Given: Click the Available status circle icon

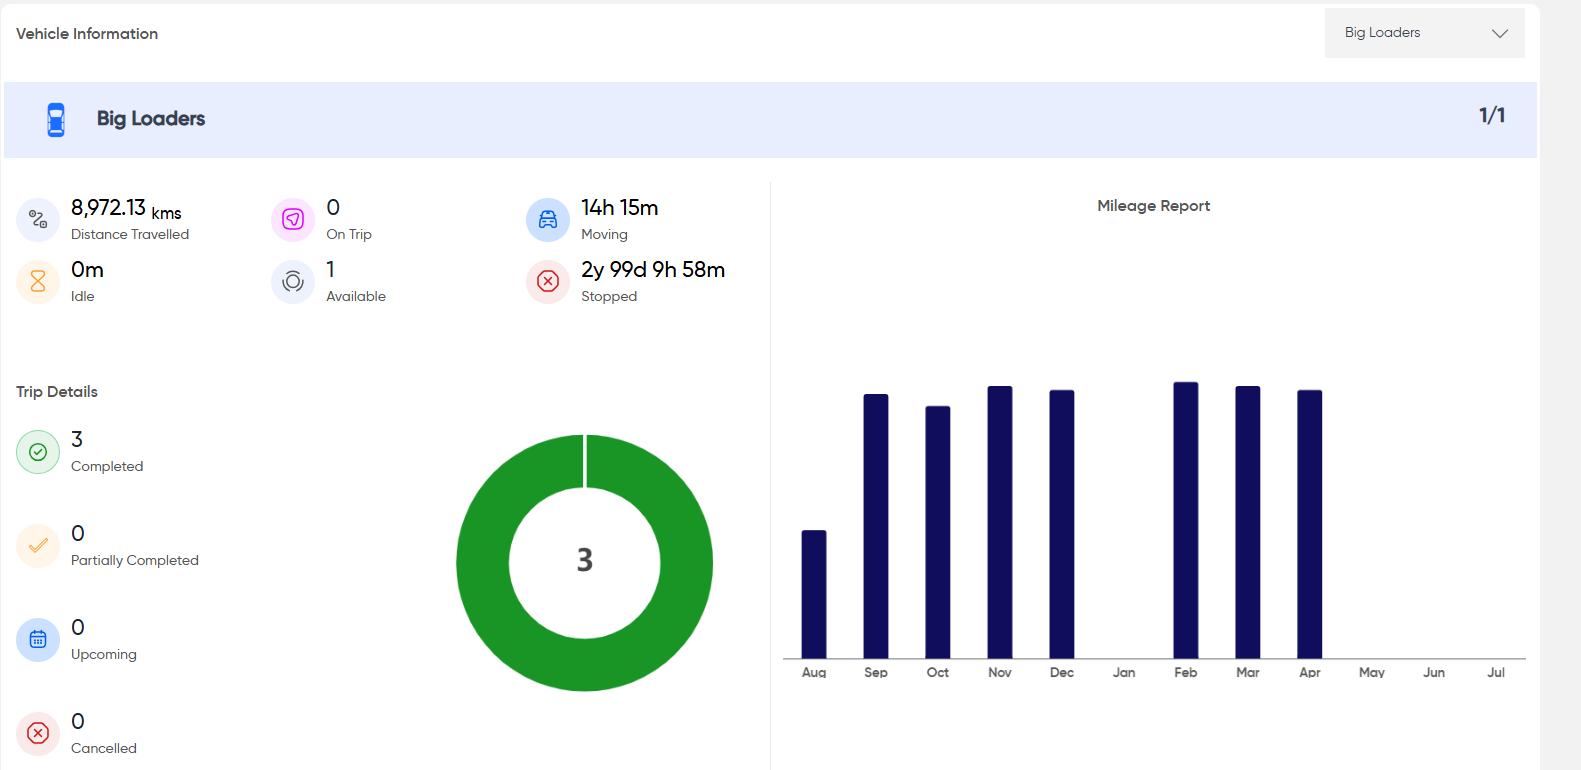Looking at the screenshot, I should click(x=293, y=281).
